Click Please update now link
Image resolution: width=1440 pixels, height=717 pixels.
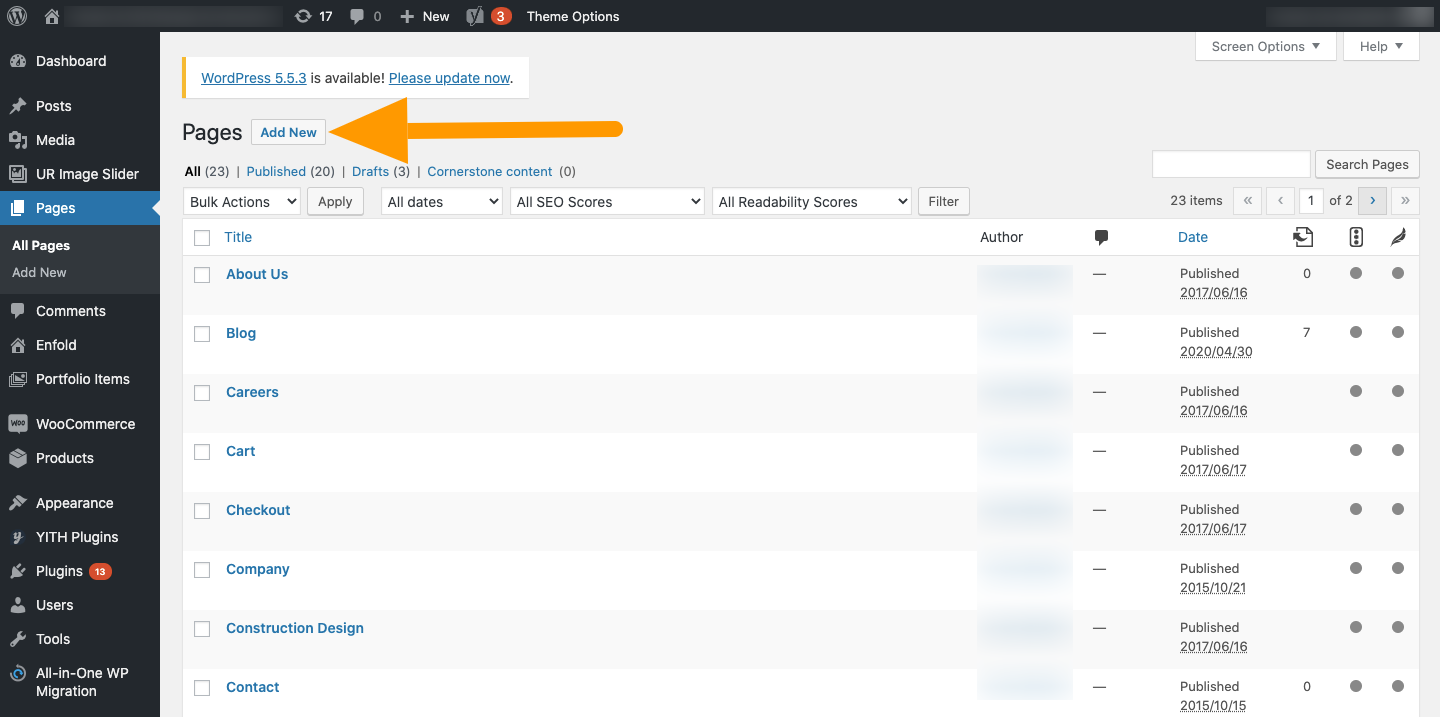(449, 78)
